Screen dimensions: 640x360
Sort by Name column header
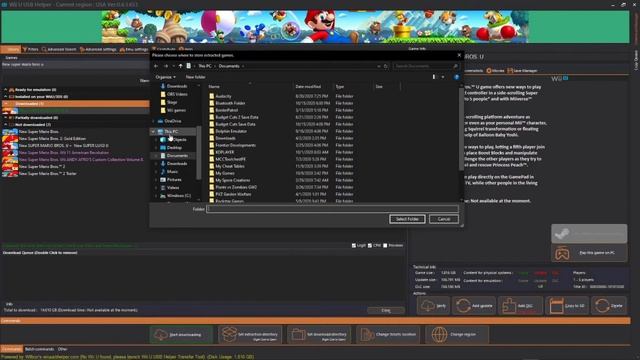[x=214, y=87]
